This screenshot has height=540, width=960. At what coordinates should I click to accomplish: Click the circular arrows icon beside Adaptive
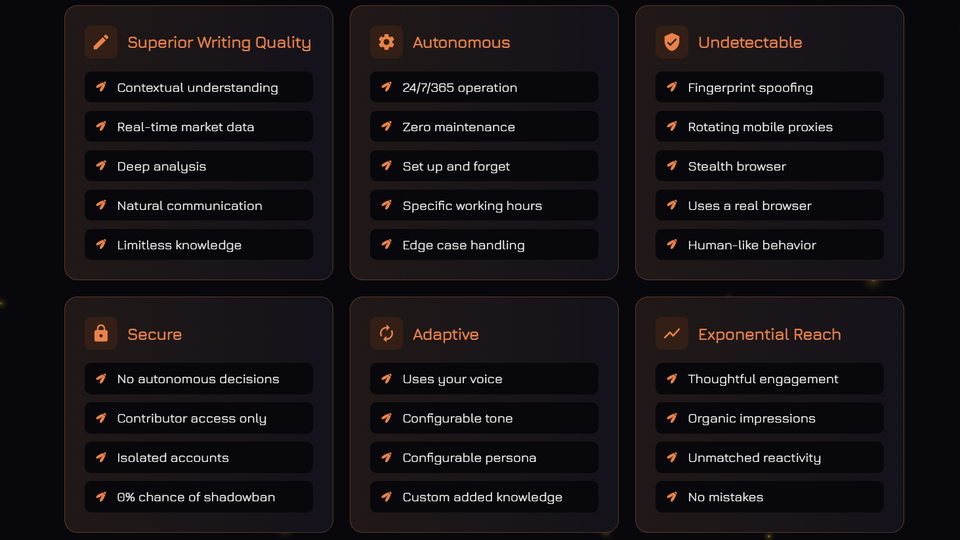click(x=386, y=334)
